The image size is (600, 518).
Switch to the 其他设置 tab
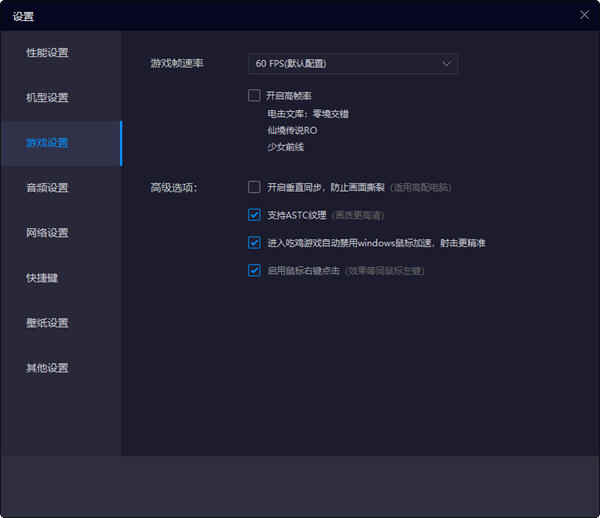pyautogui.click(x=48, y=368)
